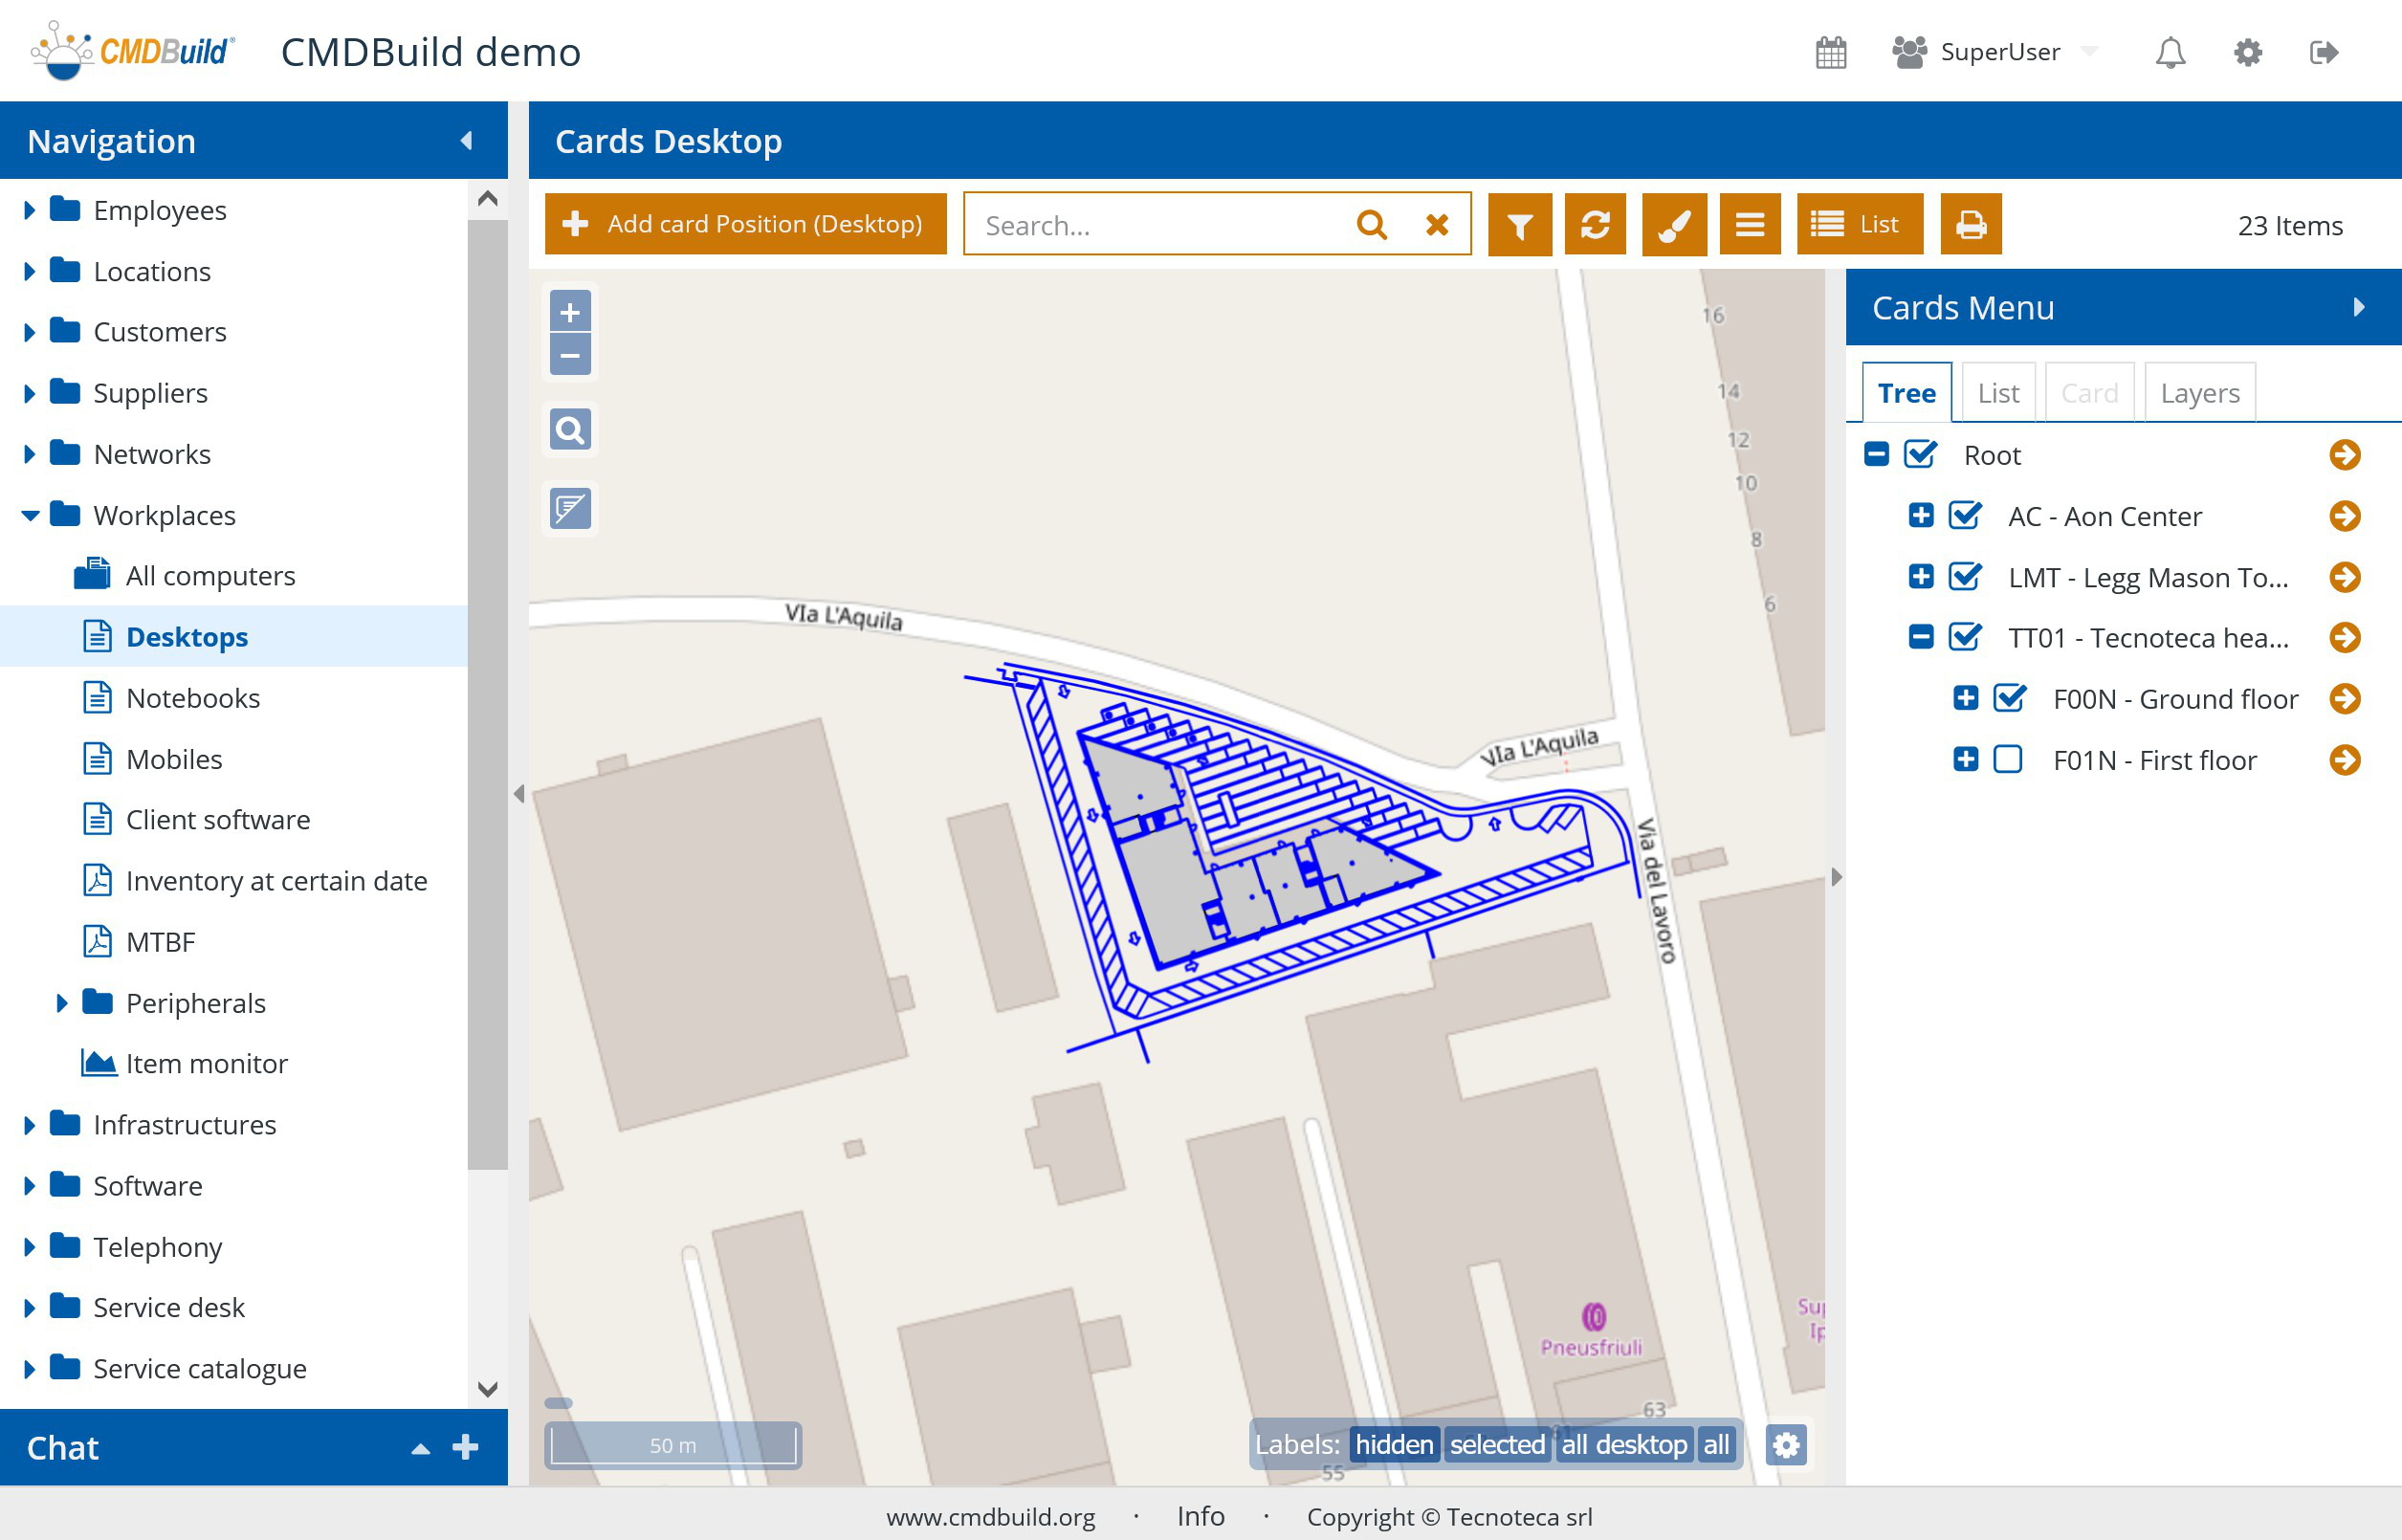Switch to the Layers tab
The width and height of the screenshot is (2402, 1540).
coord(2199,393)
